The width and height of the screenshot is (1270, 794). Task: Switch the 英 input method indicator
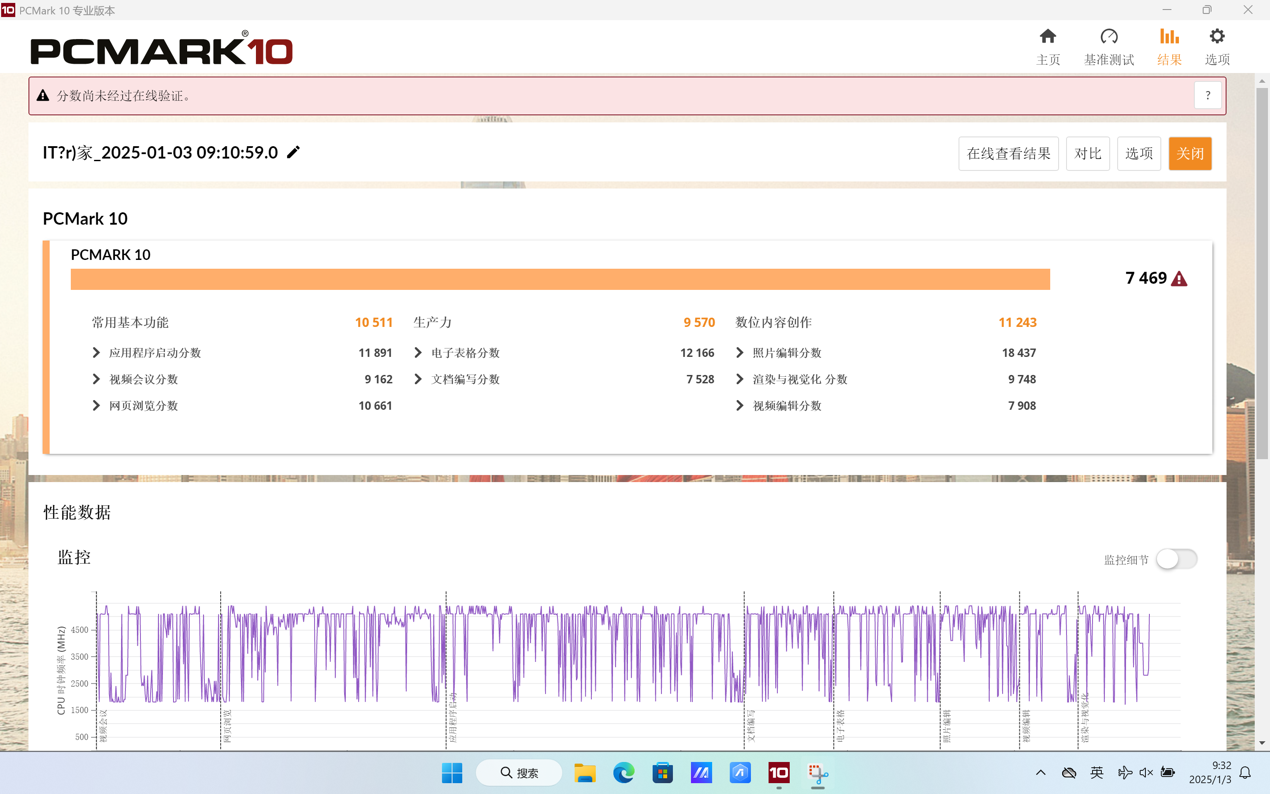tap(1097, 773)
